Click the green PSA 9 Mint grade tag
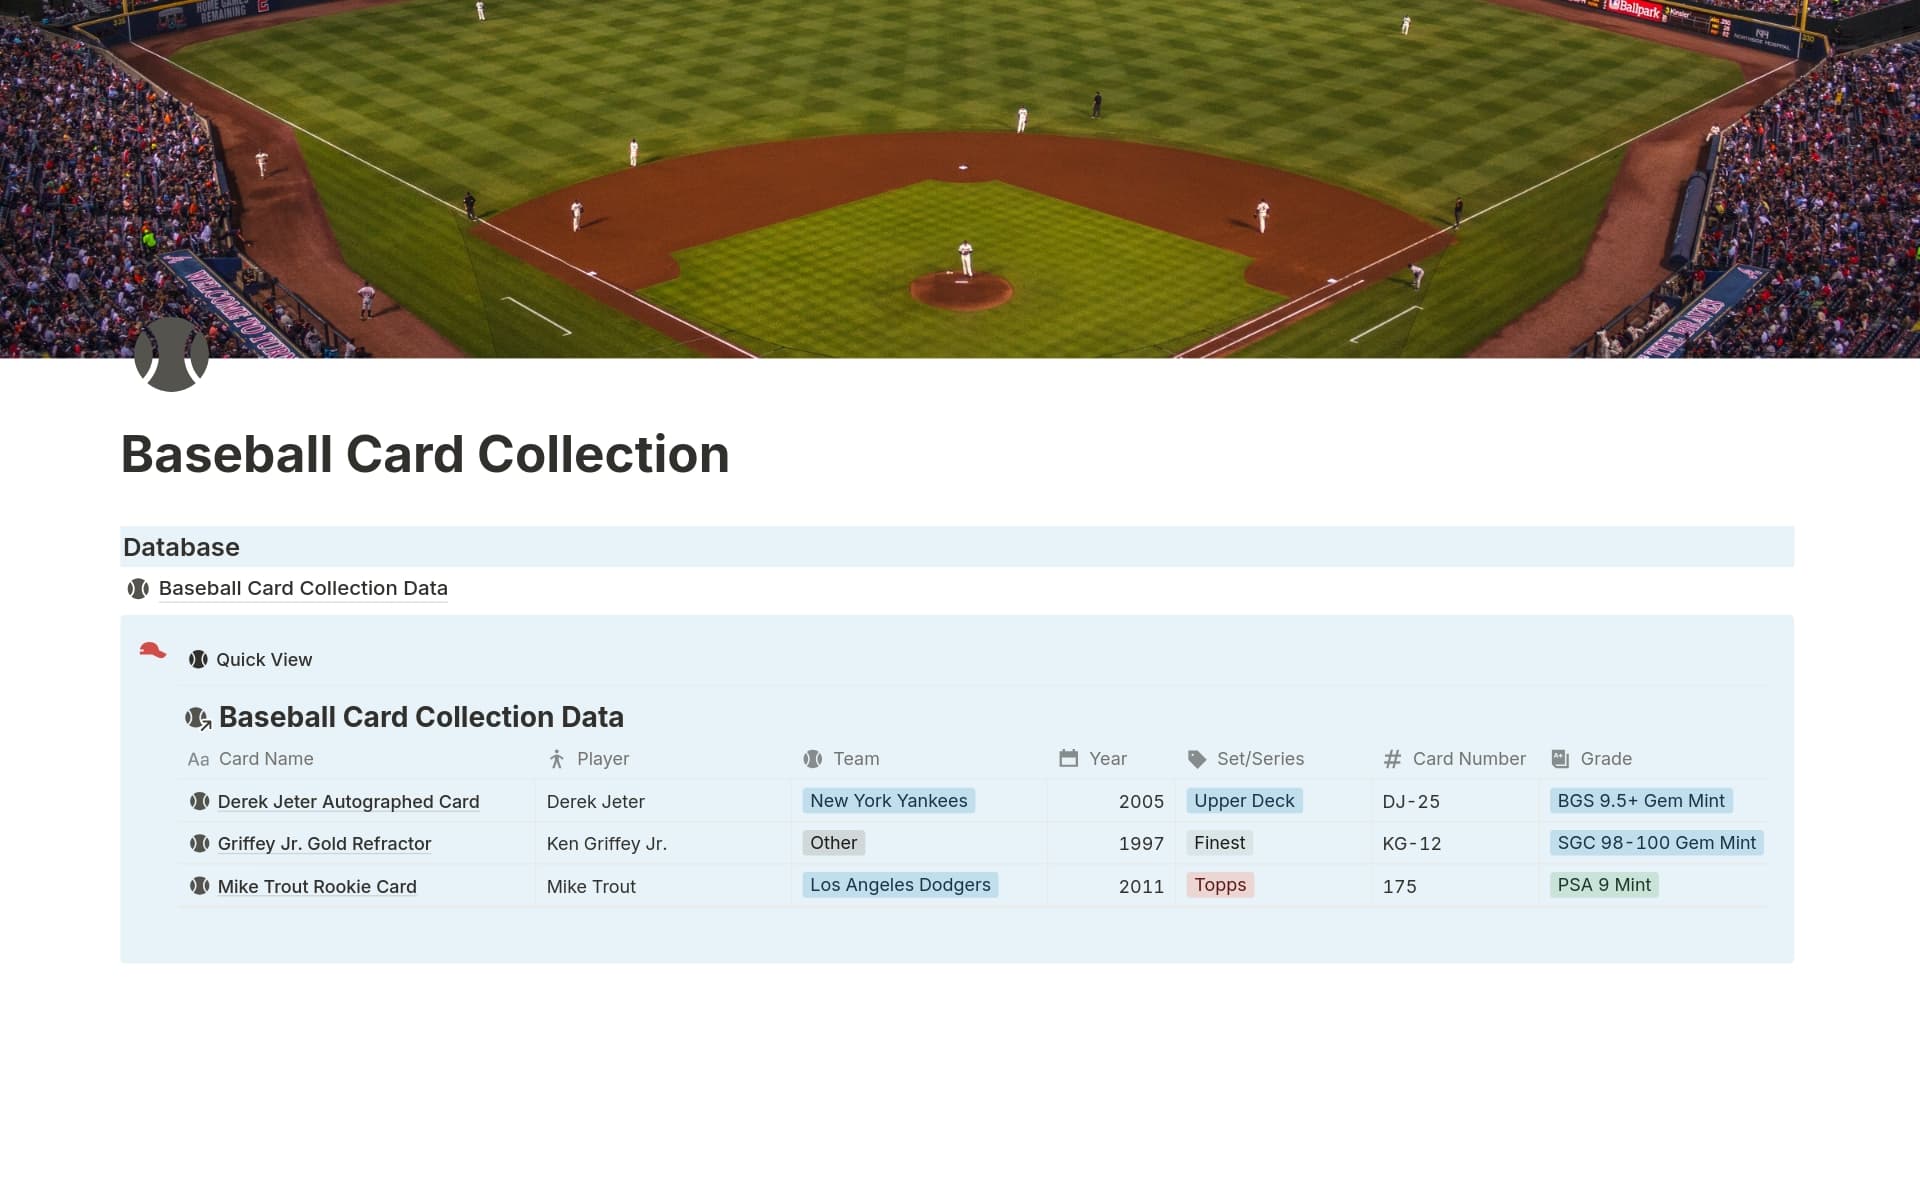 pyautogui.click(x=1604, y=885)
